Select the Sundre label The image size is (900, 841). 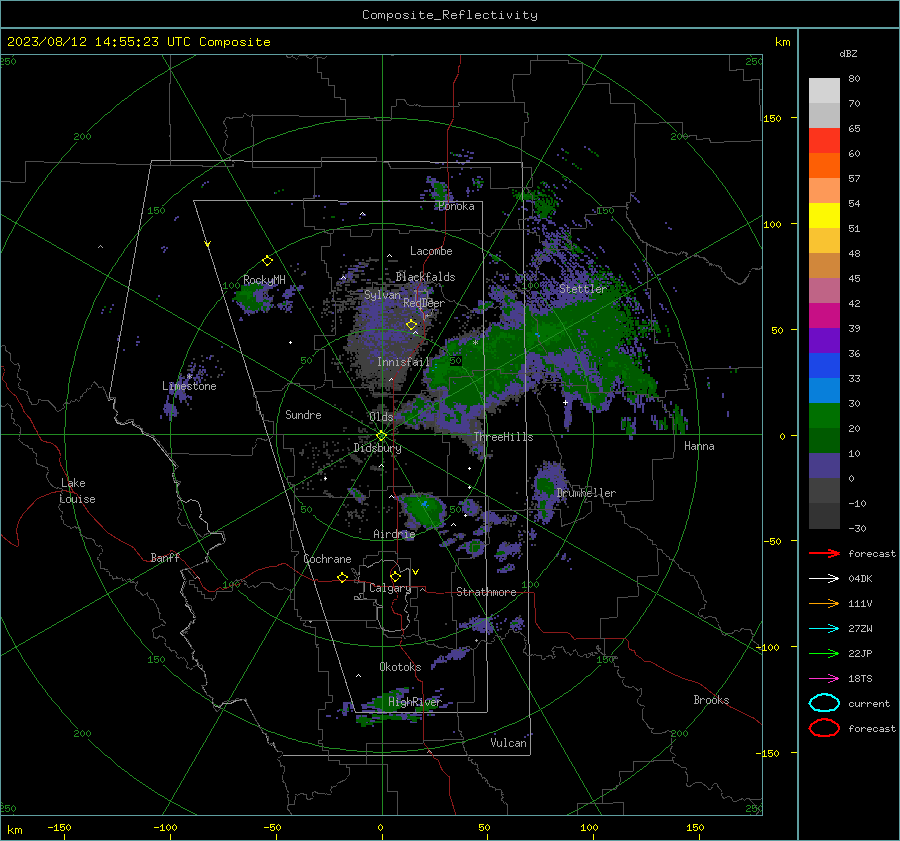point(303,414)
